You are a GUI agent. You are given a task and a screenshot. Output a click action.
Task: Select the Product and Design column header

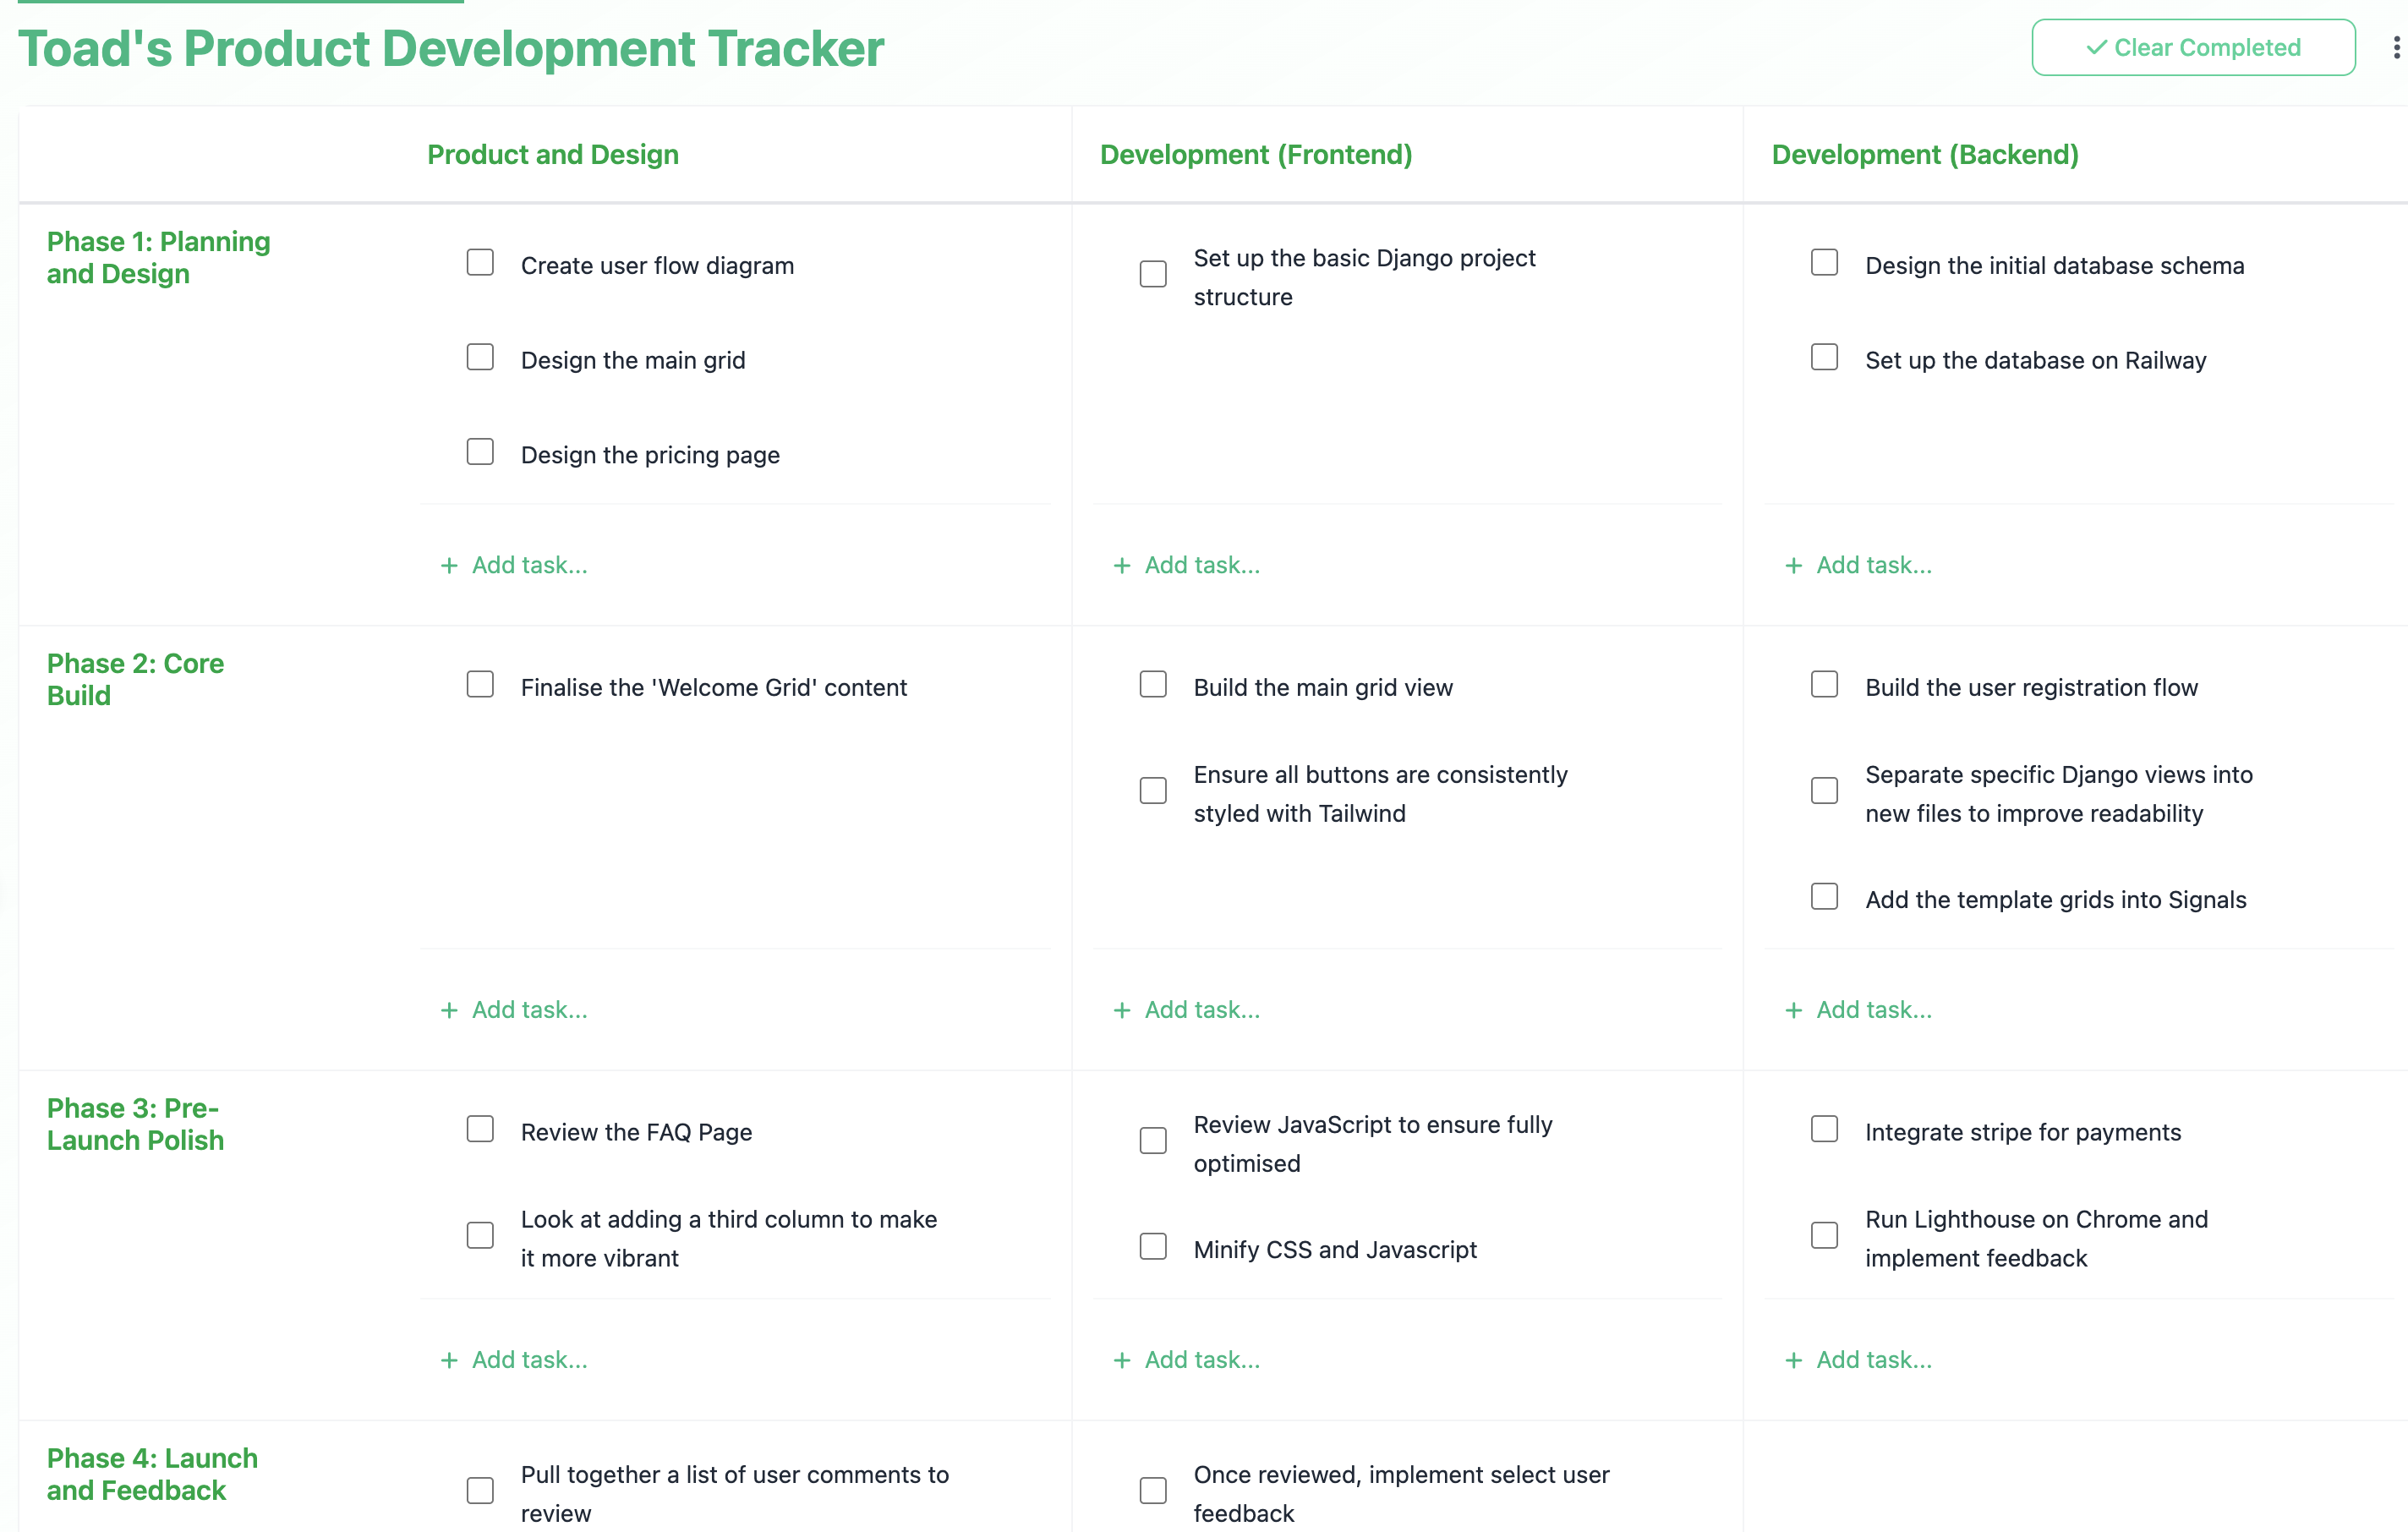pos(552,155)
